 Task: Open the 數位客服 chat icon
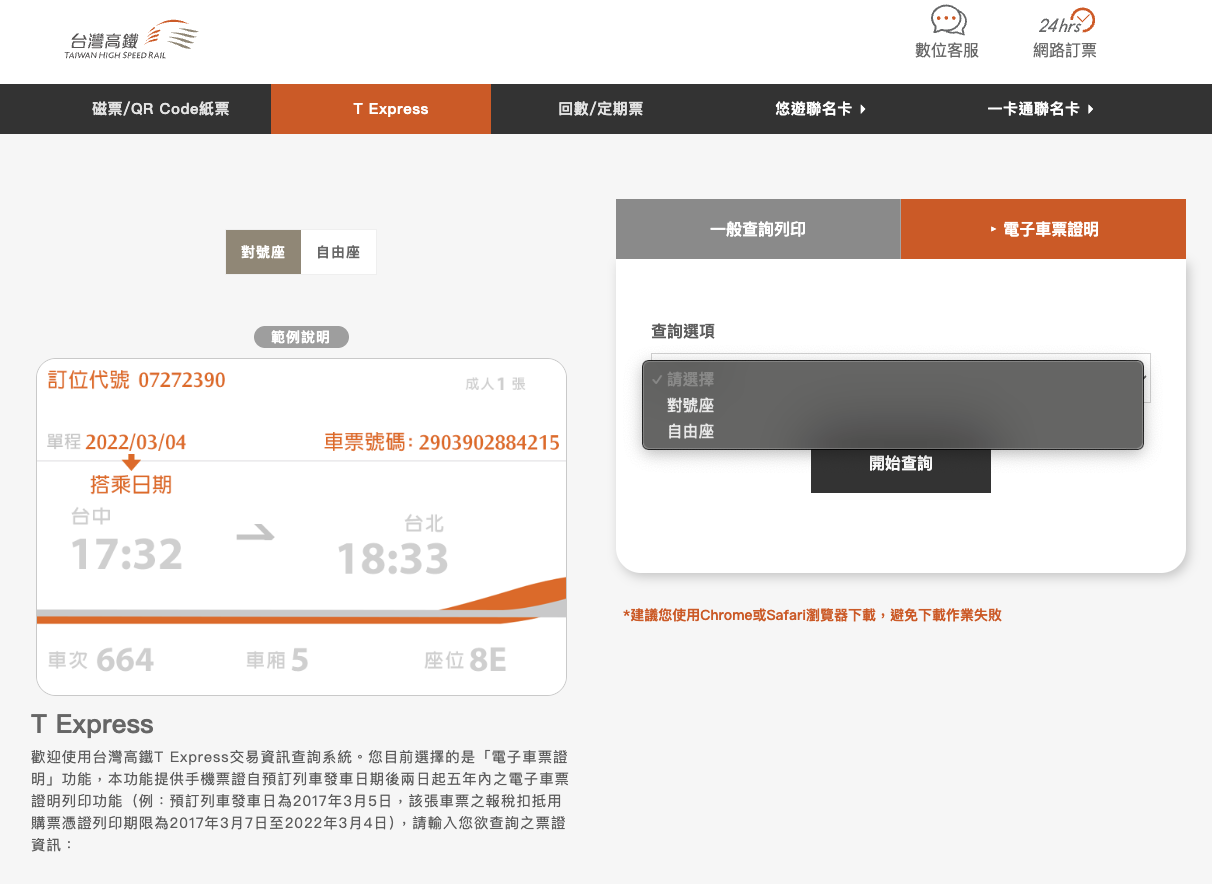point(947,22)
